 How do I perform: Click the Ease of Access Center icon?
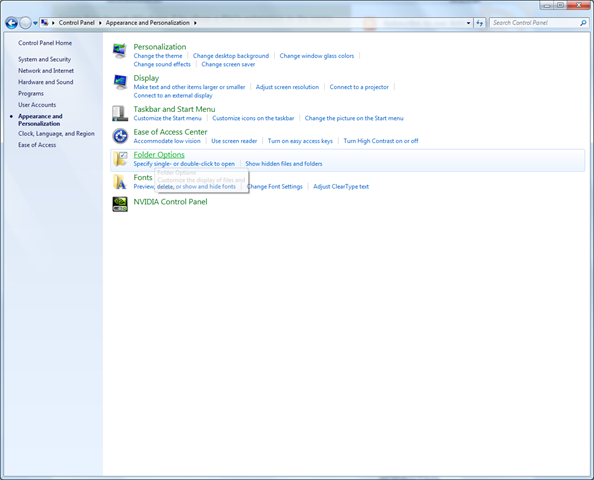[120, 136]
